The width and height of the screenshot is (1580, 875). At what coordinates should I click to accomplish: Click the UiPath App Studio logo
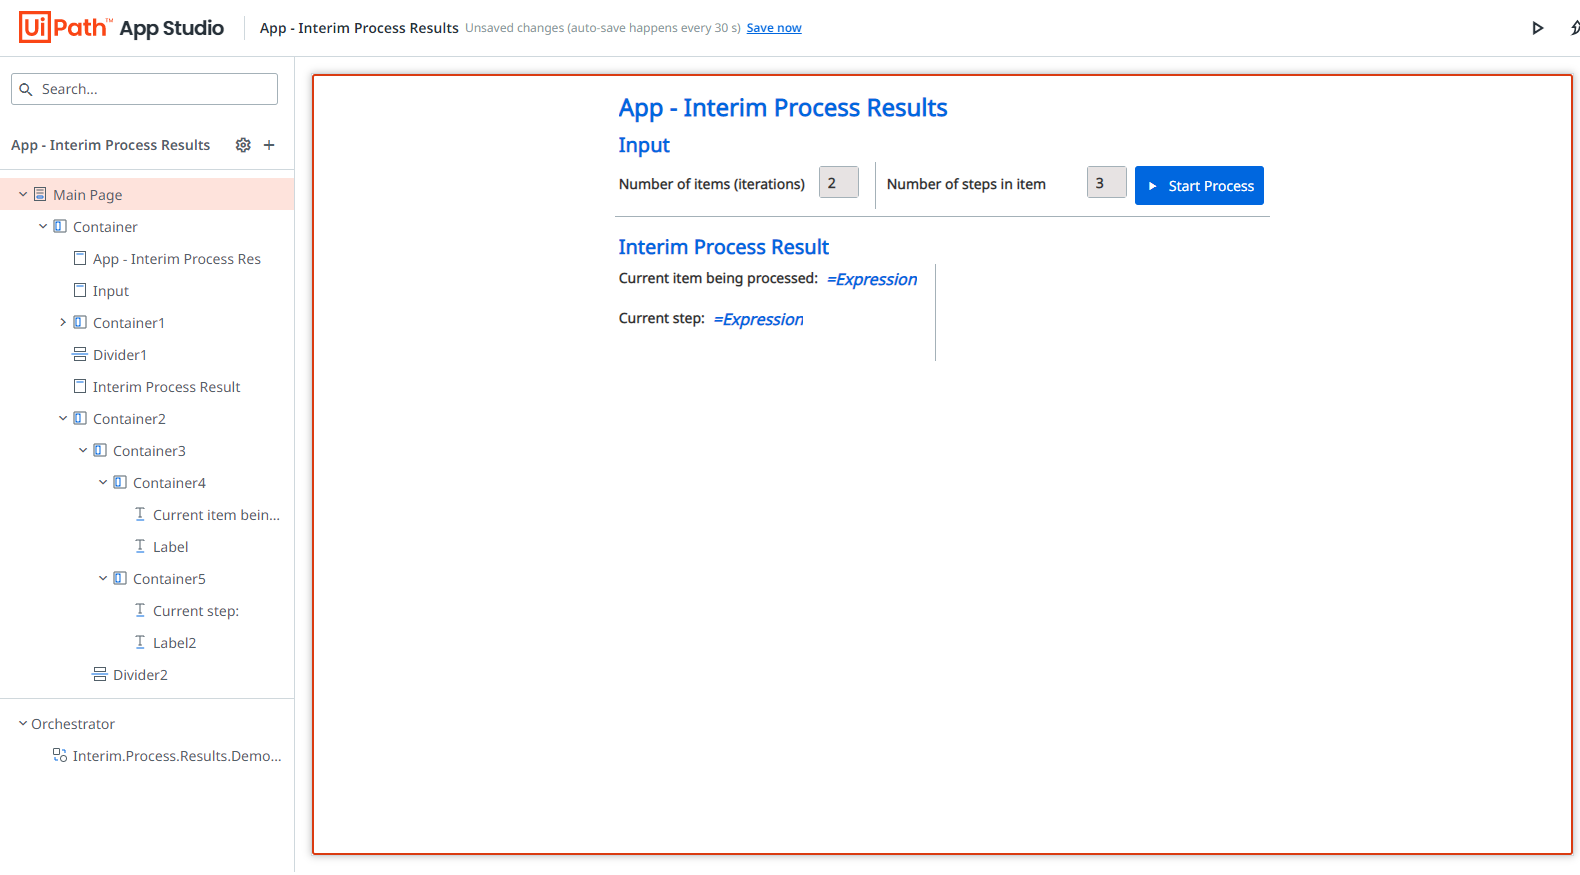point(121,28)
